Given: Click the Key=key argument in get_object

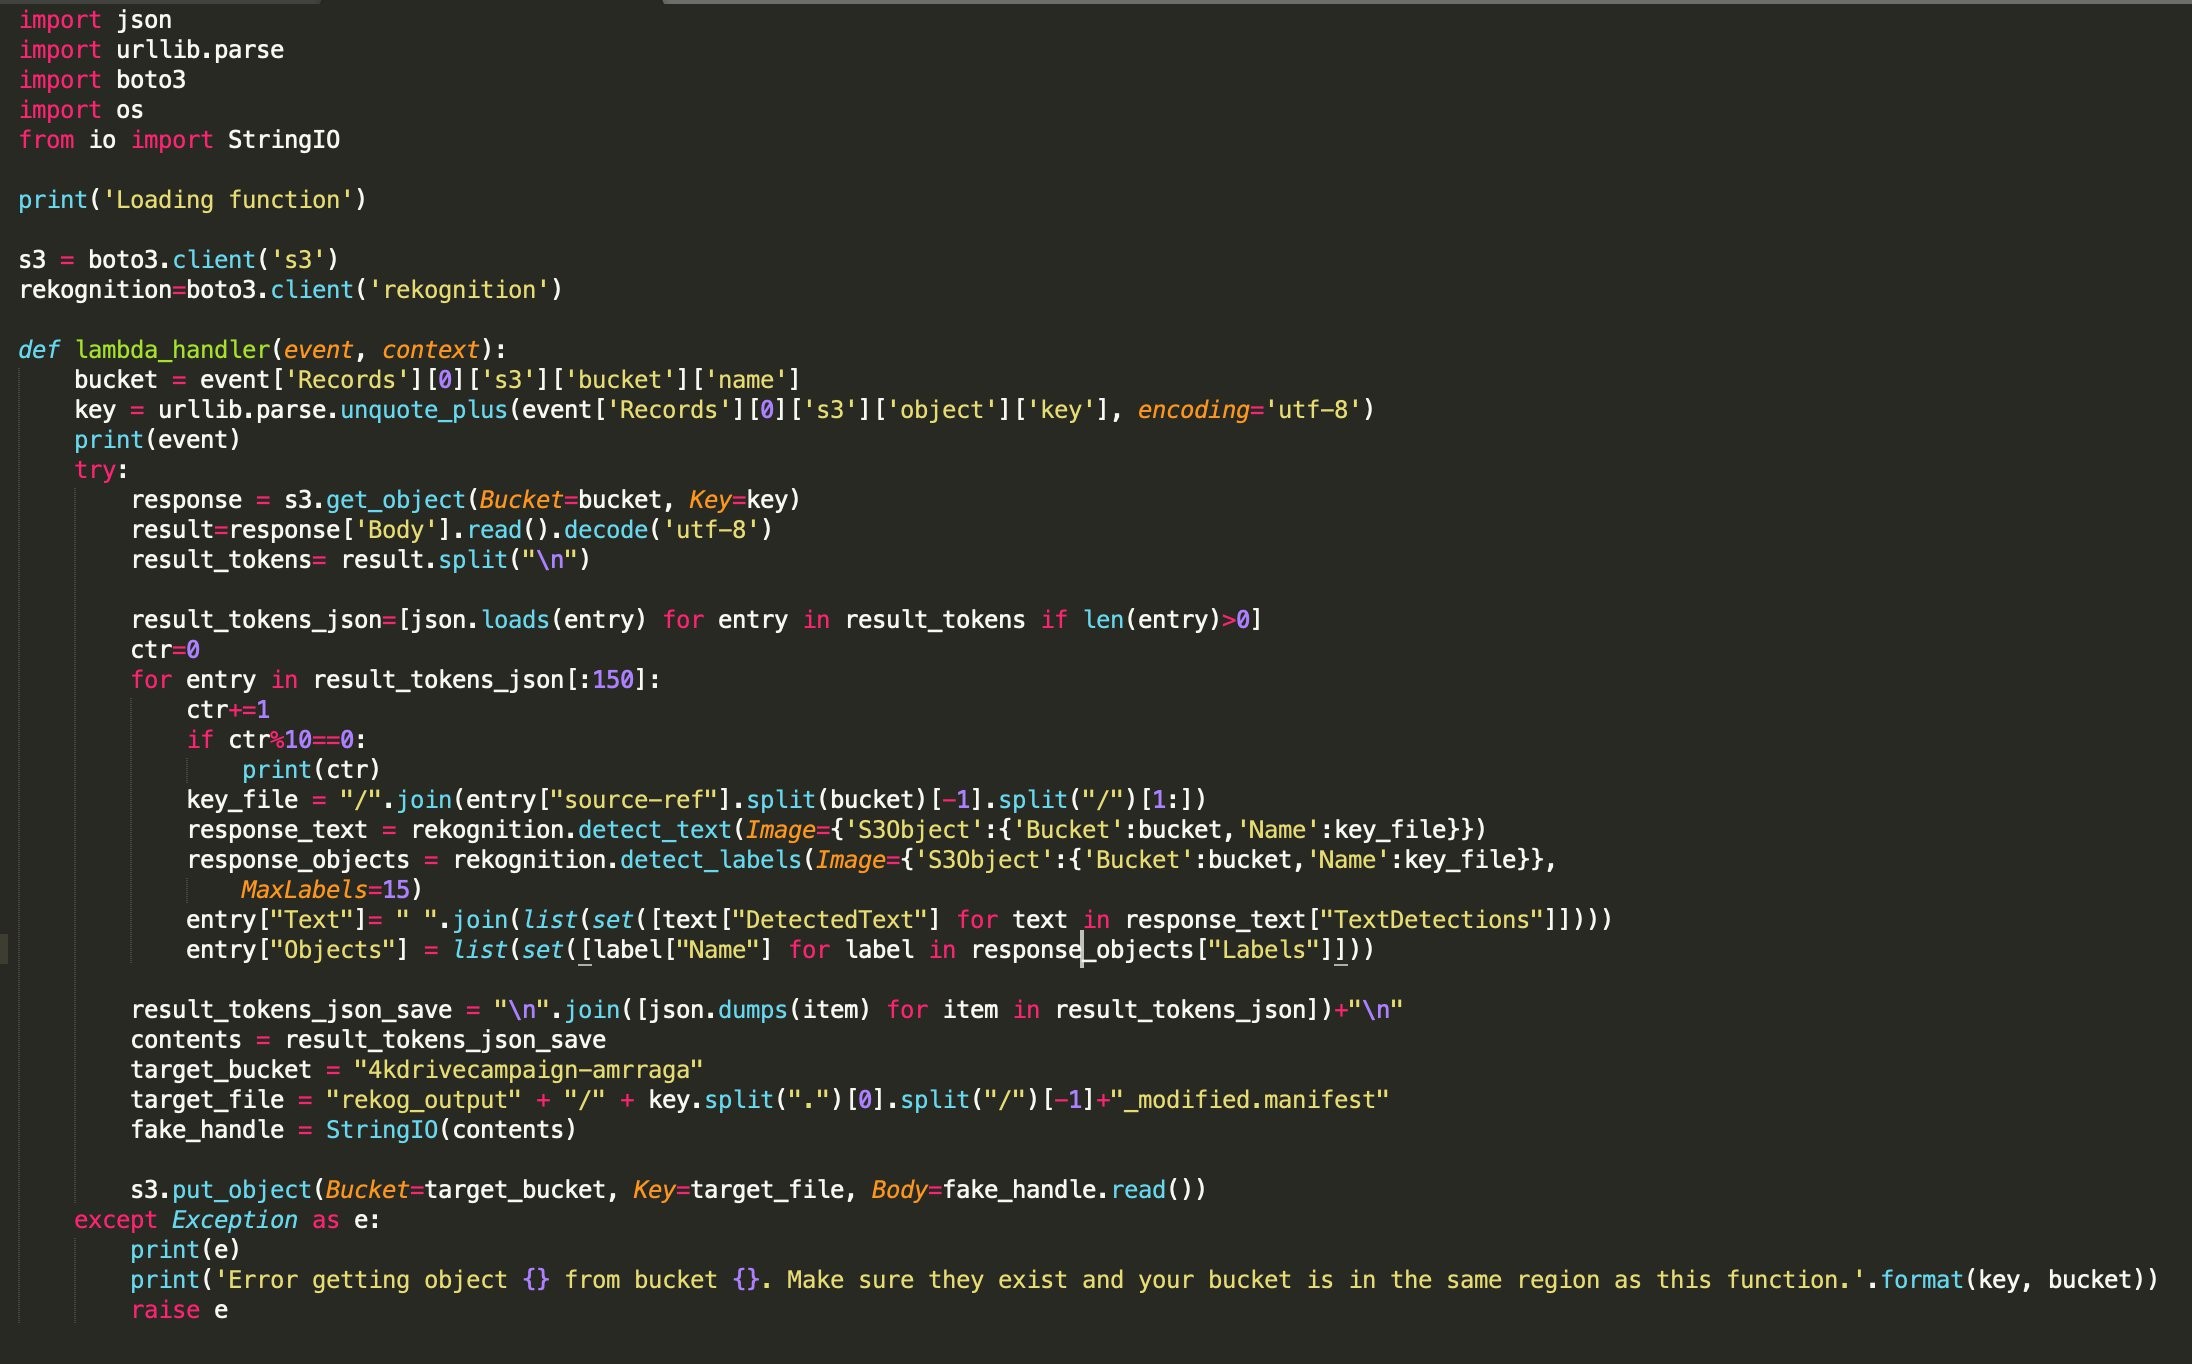Looking at the screenshot, I should [x=738, y=500].
